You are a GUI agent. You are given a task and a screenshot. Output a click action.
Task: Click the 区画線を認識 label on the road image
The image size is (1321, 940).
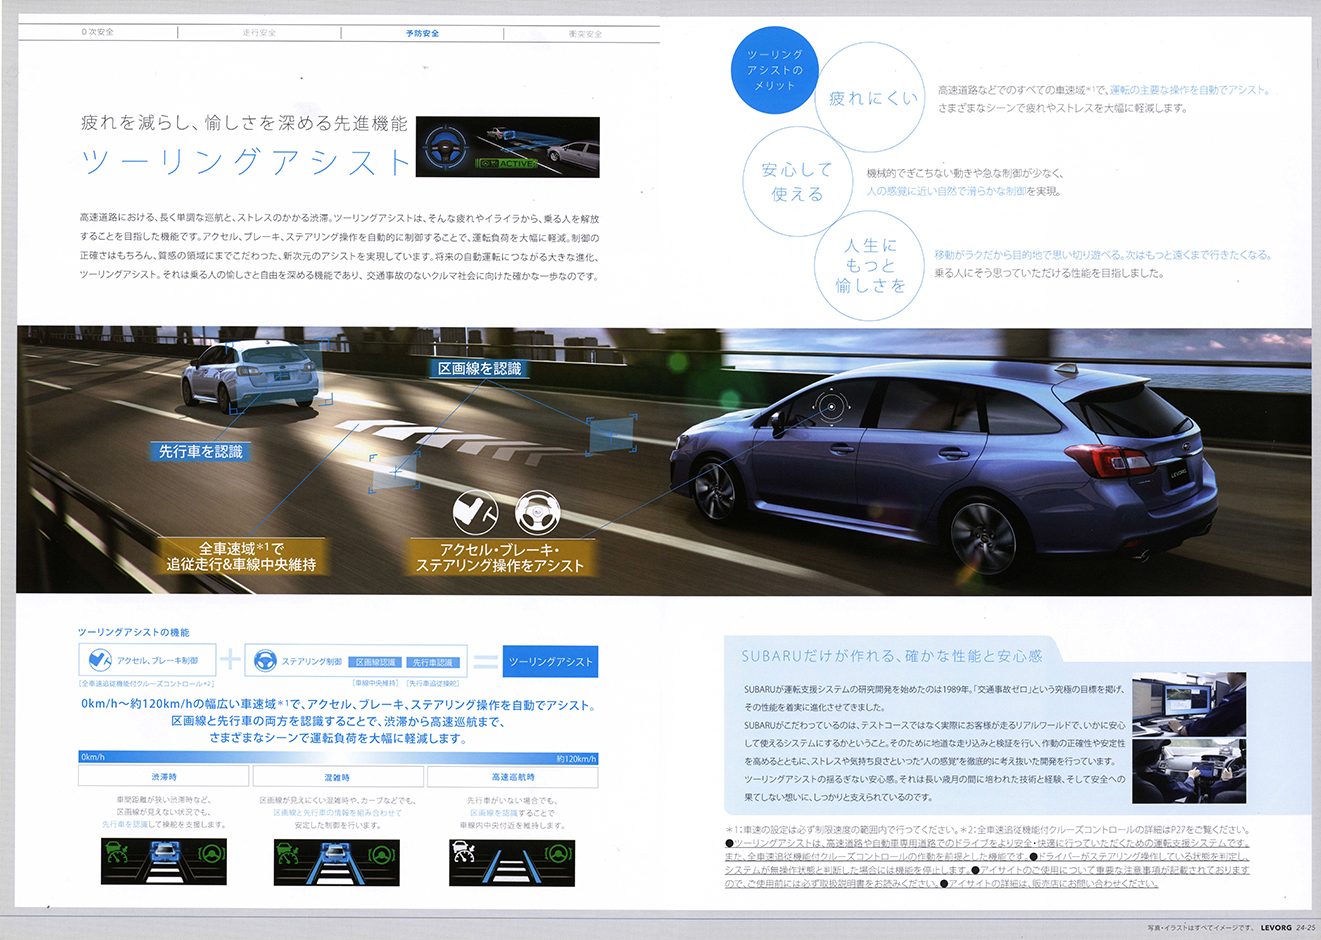[x=479, y=369]
